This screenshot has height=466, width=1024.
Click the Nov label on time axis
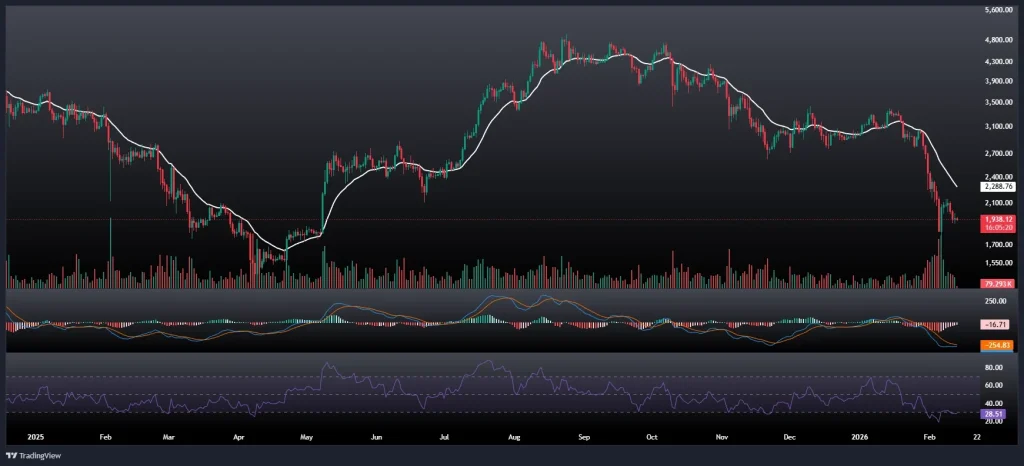[x=720, y=437]
